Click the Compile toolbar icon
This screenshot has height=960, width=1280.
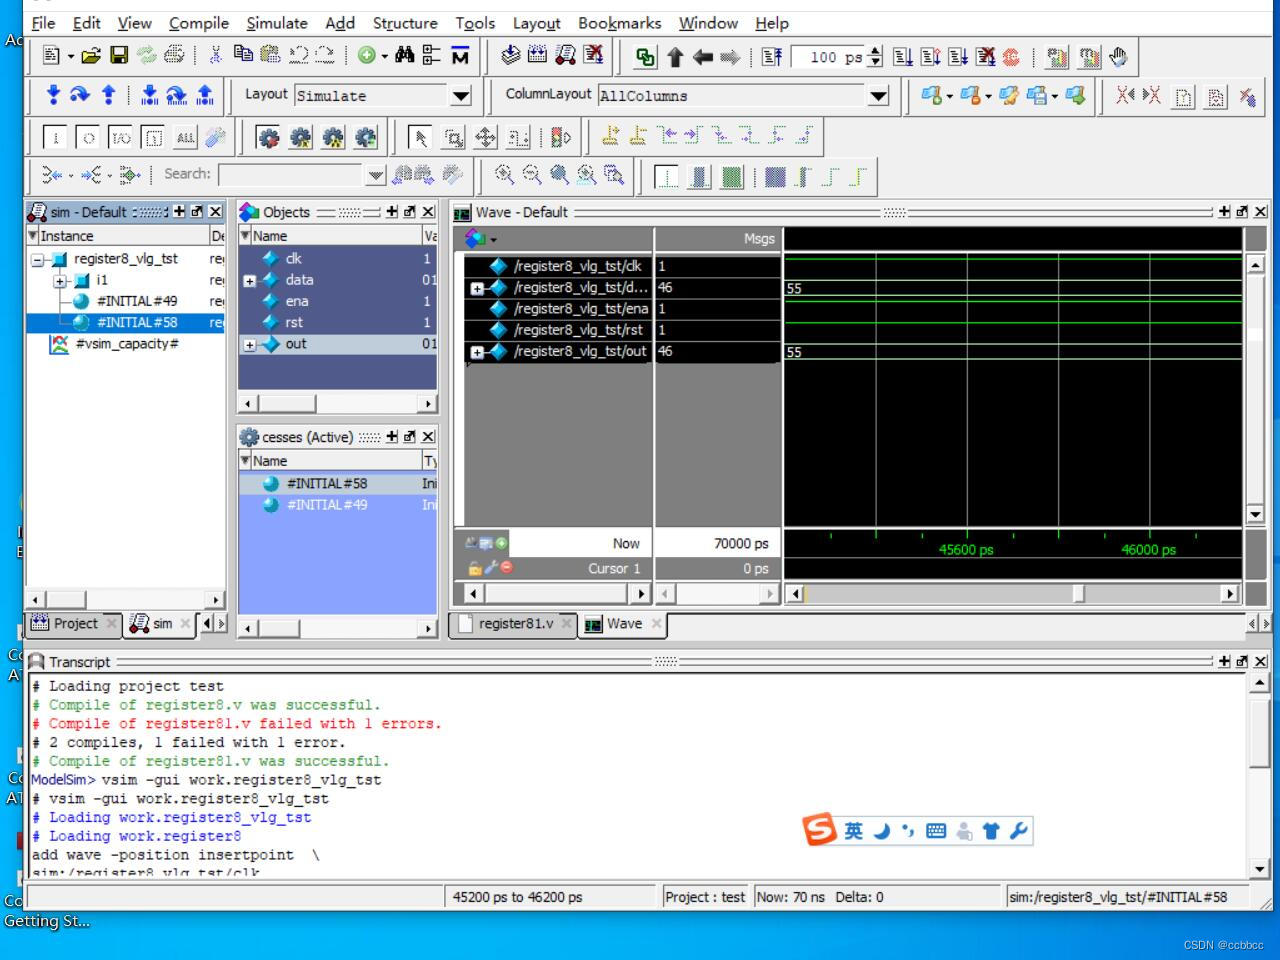click(x=510, y=56)
